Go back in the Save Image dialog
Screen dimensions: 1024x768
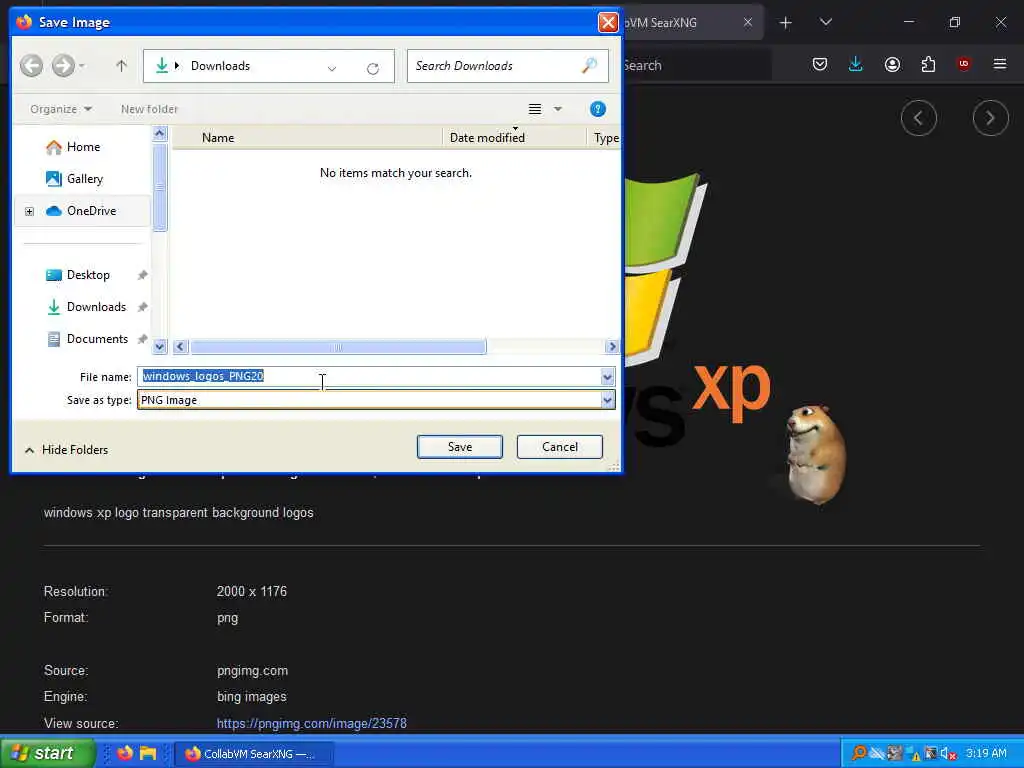(31, 65)
